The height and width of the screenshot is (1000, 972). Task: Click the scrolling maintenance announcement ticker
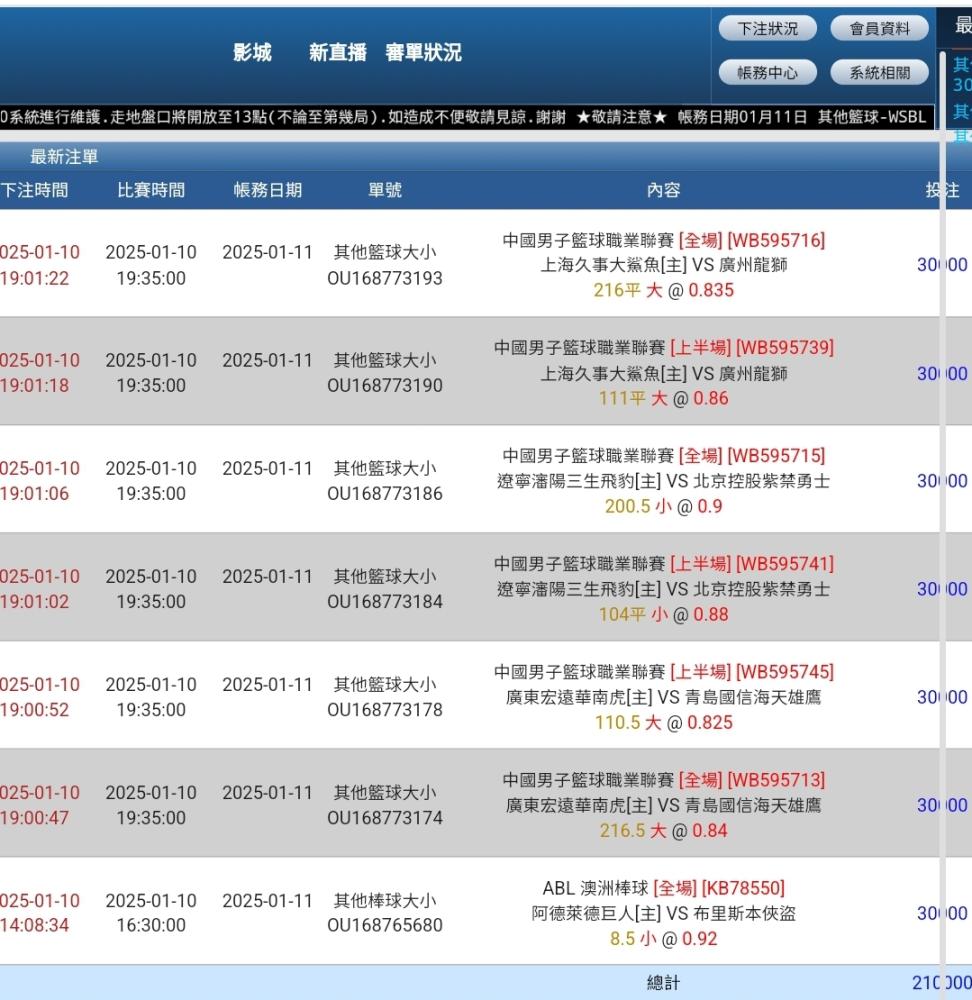click(465, 117)
